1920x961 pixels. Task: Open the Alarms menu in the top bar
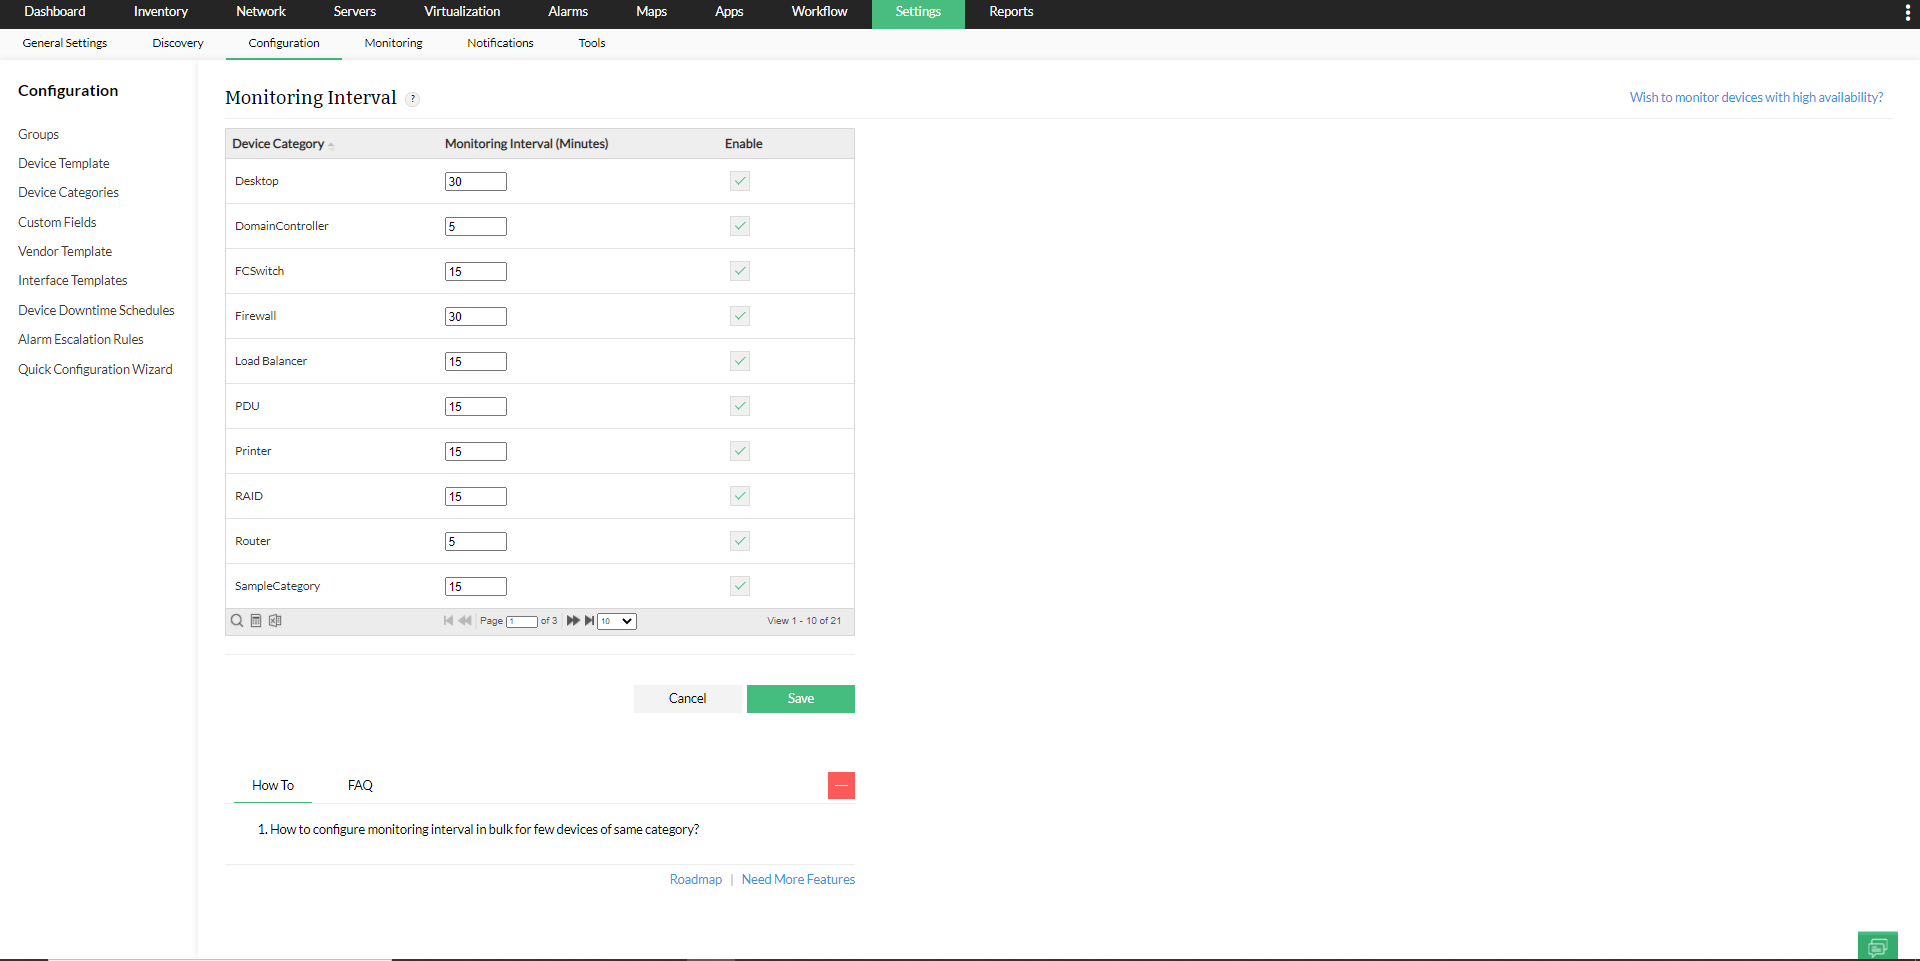[x=567, y=12]
